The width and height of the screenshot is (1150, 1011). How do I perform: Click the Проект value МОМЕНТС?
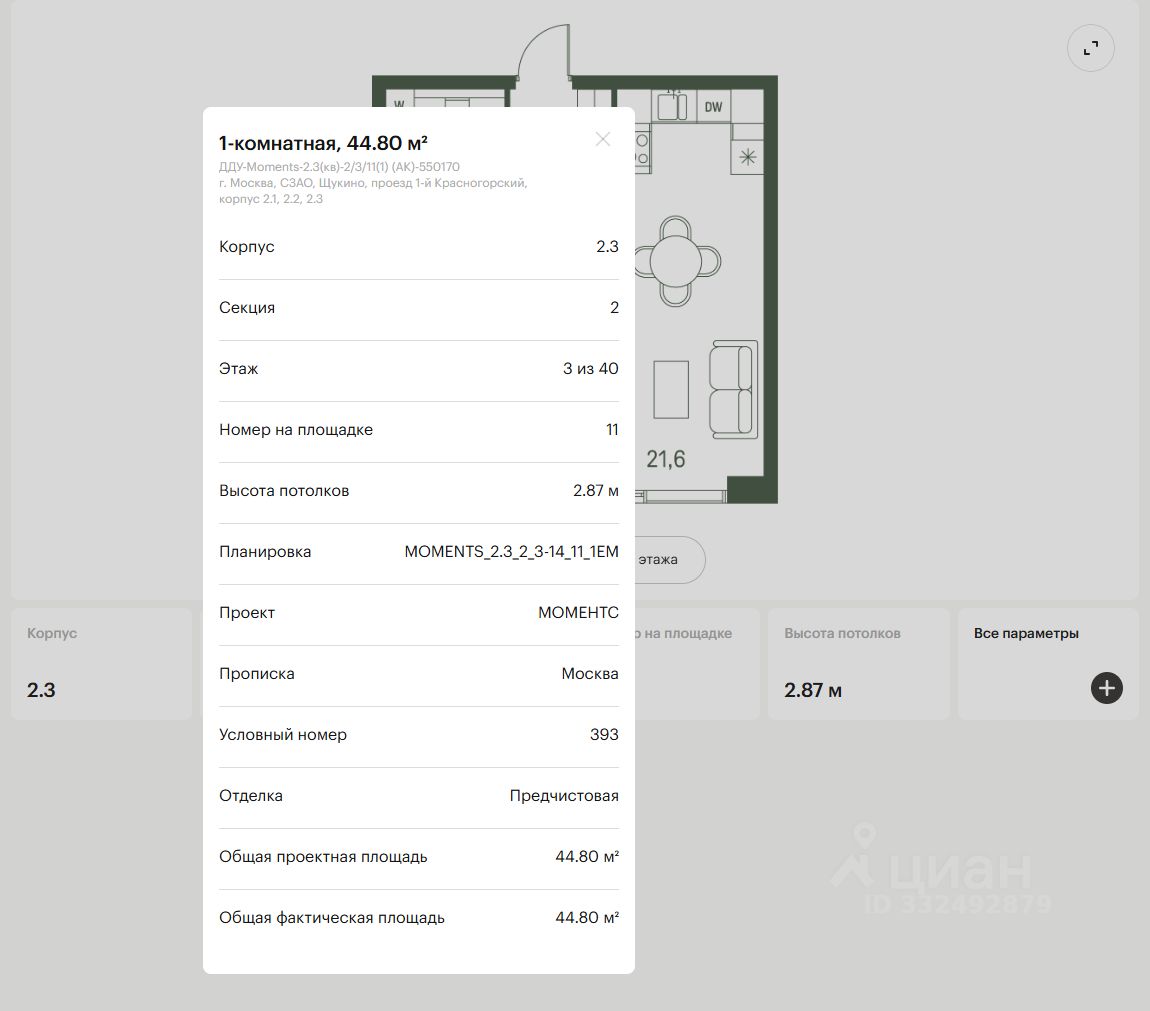pyautogui.click(x=579, y=612)
